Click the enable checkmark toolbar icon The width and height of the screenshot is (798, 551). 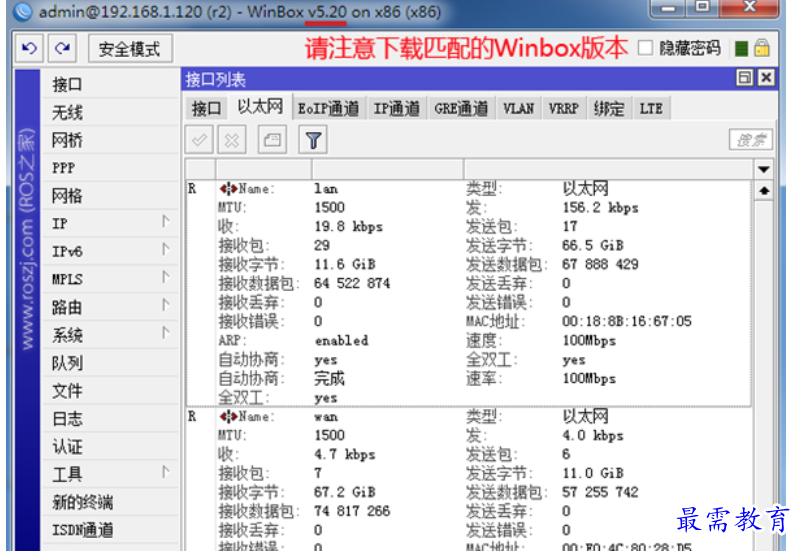(x=200, y=141)
